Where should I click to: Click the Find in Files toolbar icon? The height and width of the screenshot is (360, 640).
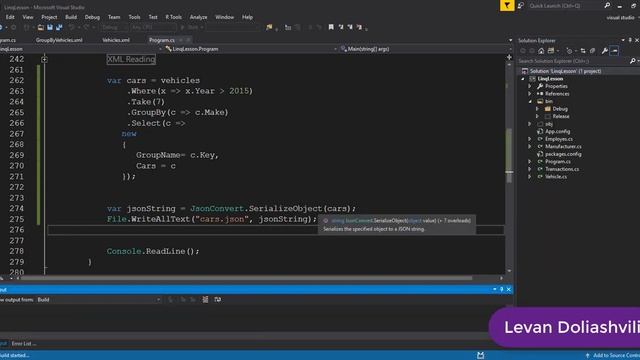point(269,27)
